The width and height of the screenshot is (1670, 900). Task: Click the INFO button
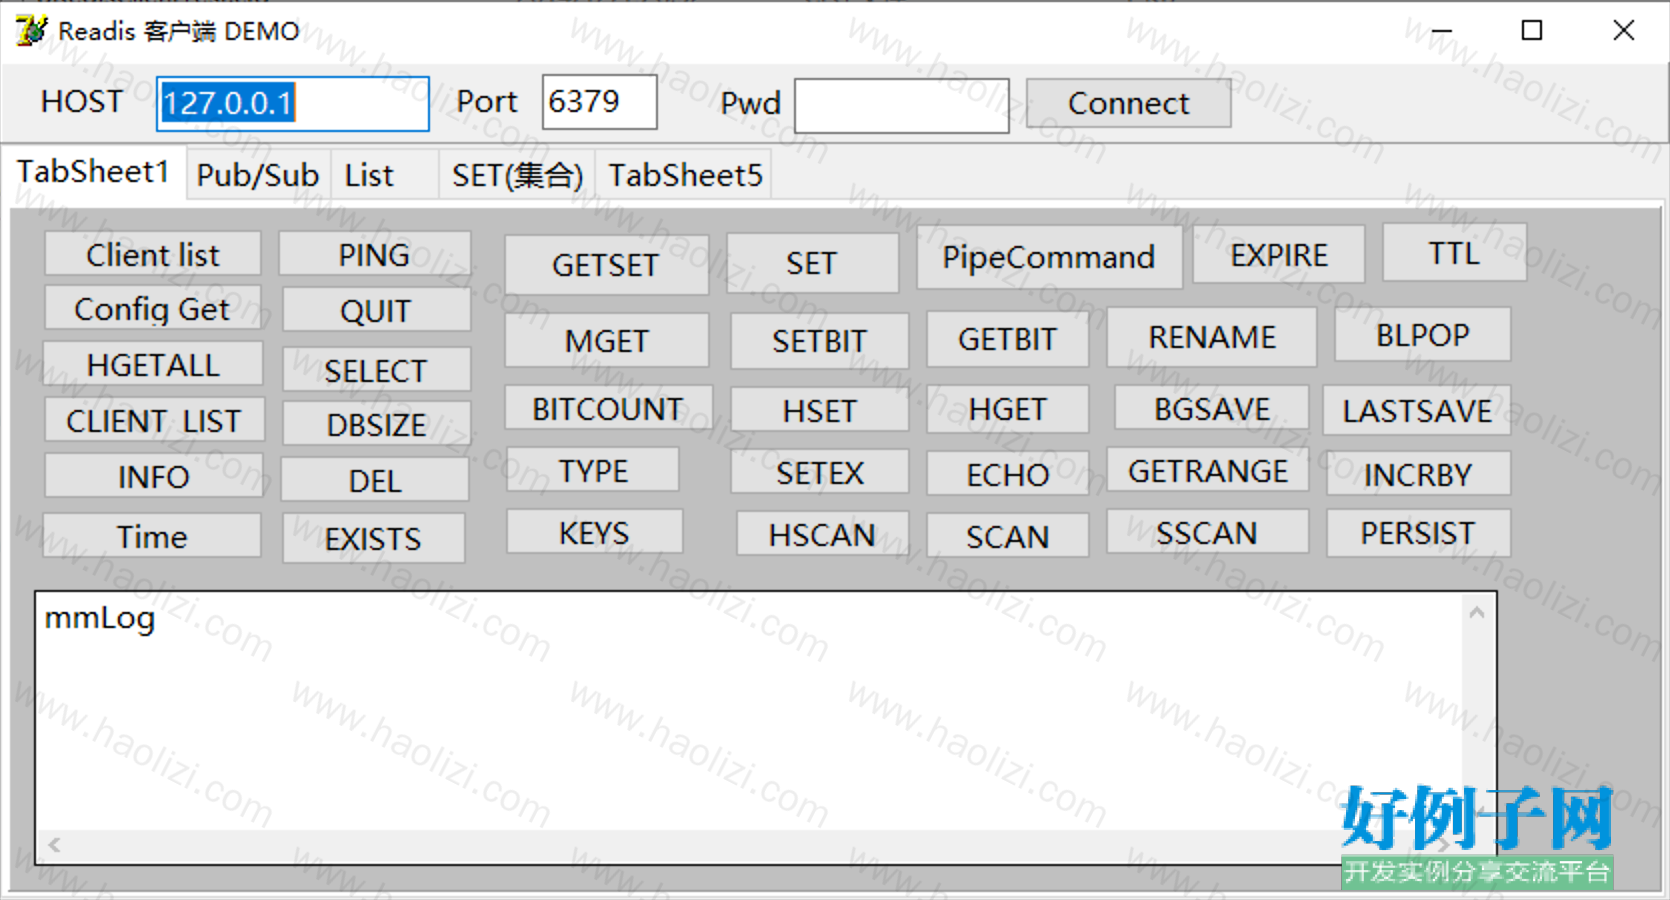coord(154,476)
